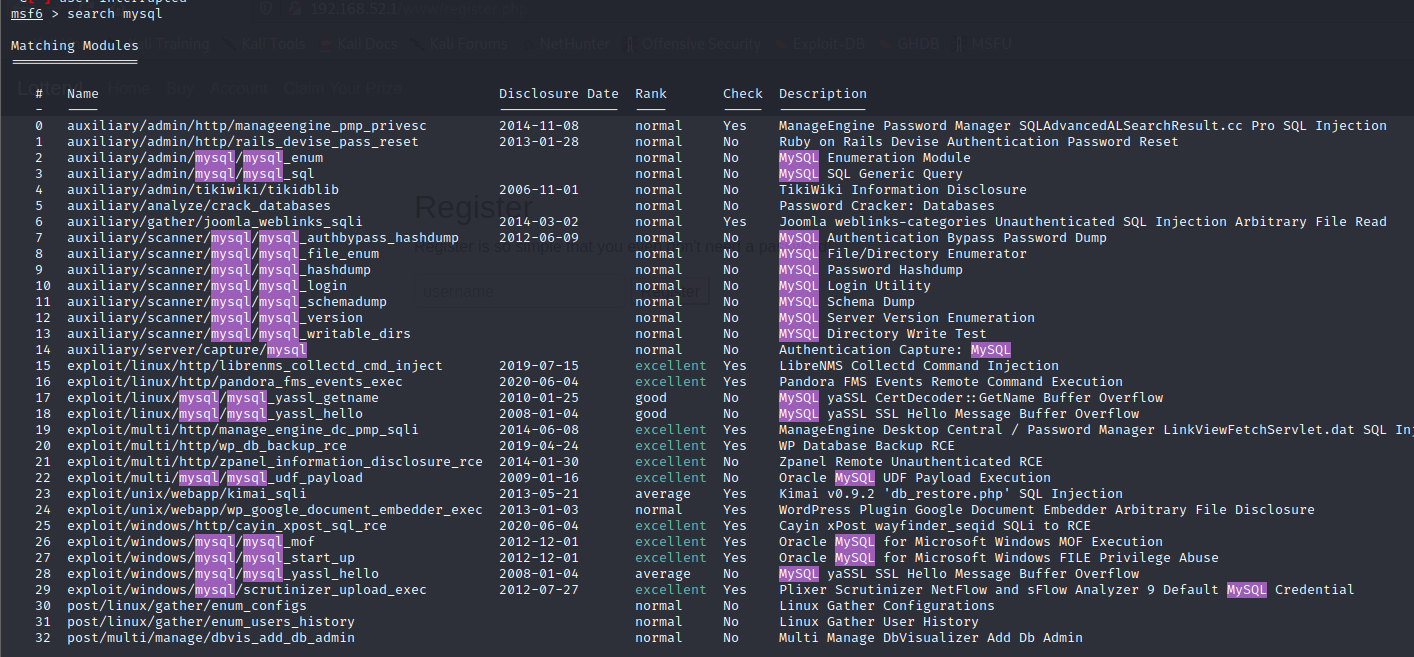
Task: Select module exploit/windows/mysql/mysql_start_up
Action: [211, 558]
